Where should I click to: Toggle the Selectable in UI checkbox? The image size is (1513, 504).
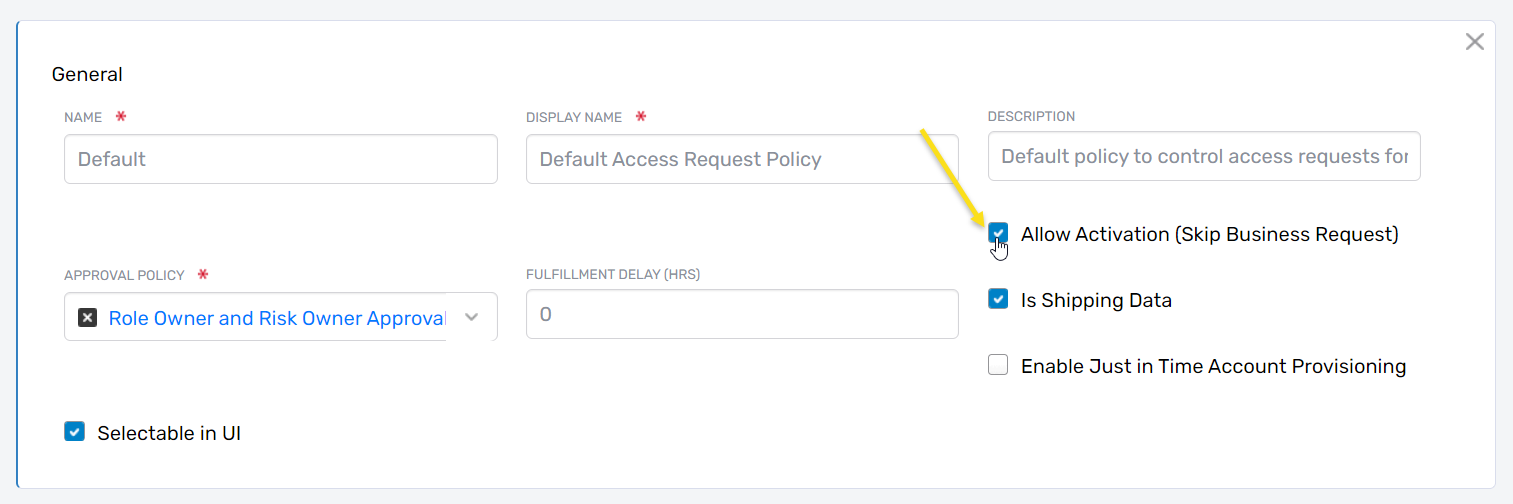[x=74, y=432]
